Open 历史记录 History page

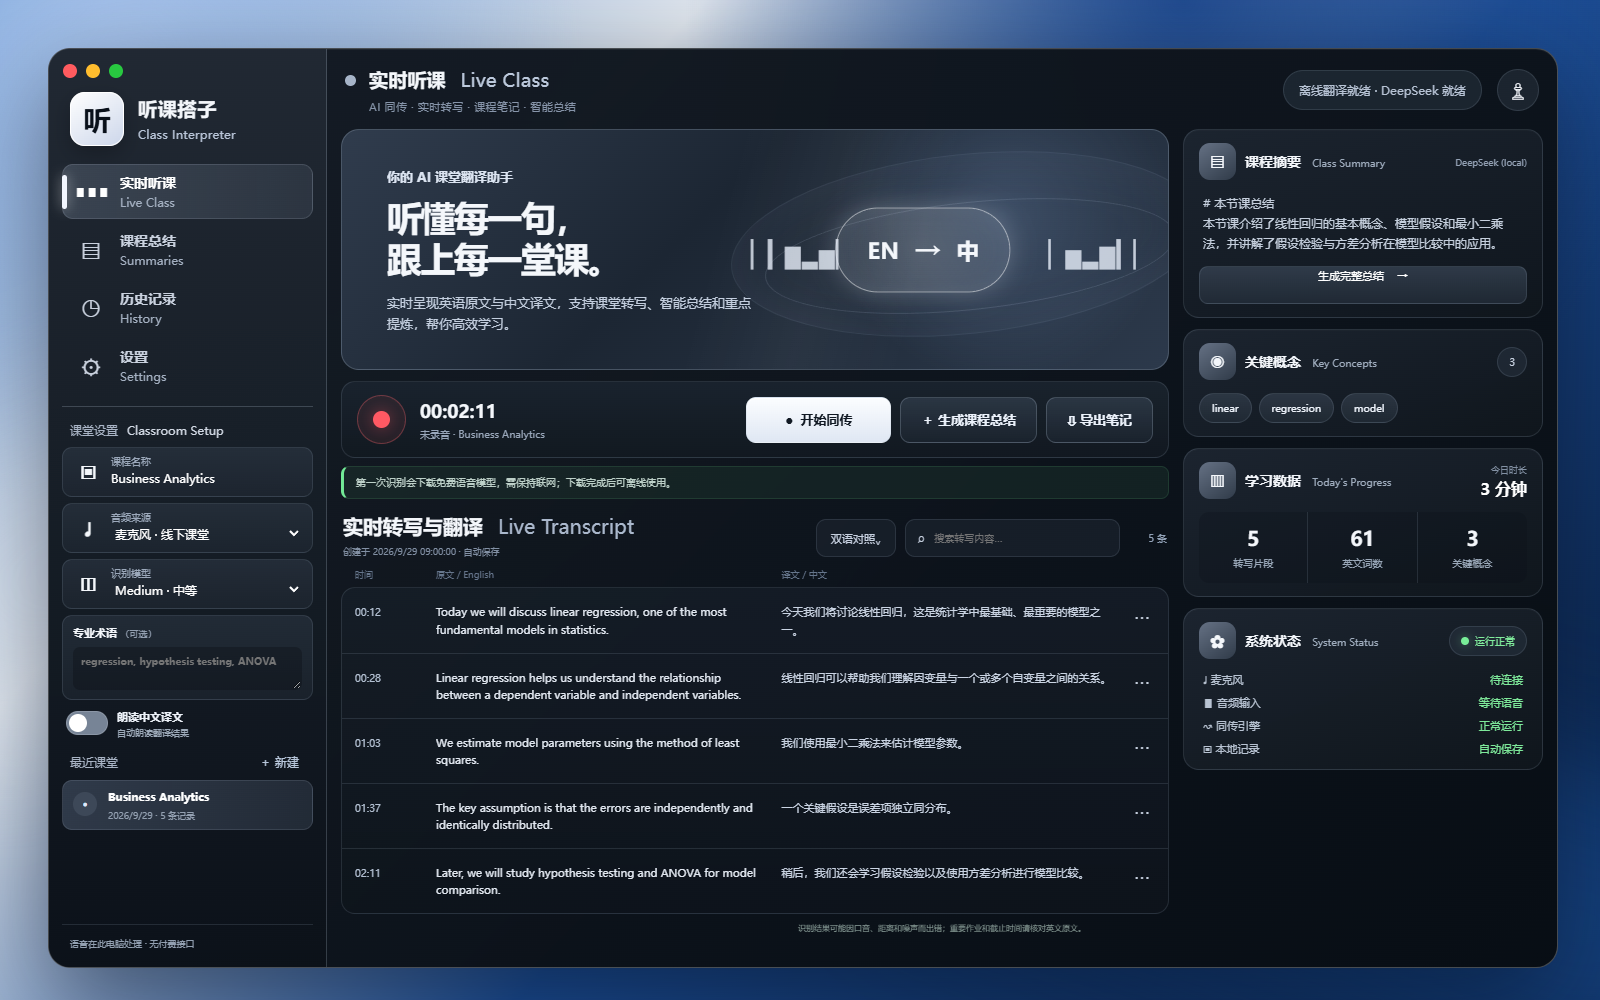tap(187, 308)
